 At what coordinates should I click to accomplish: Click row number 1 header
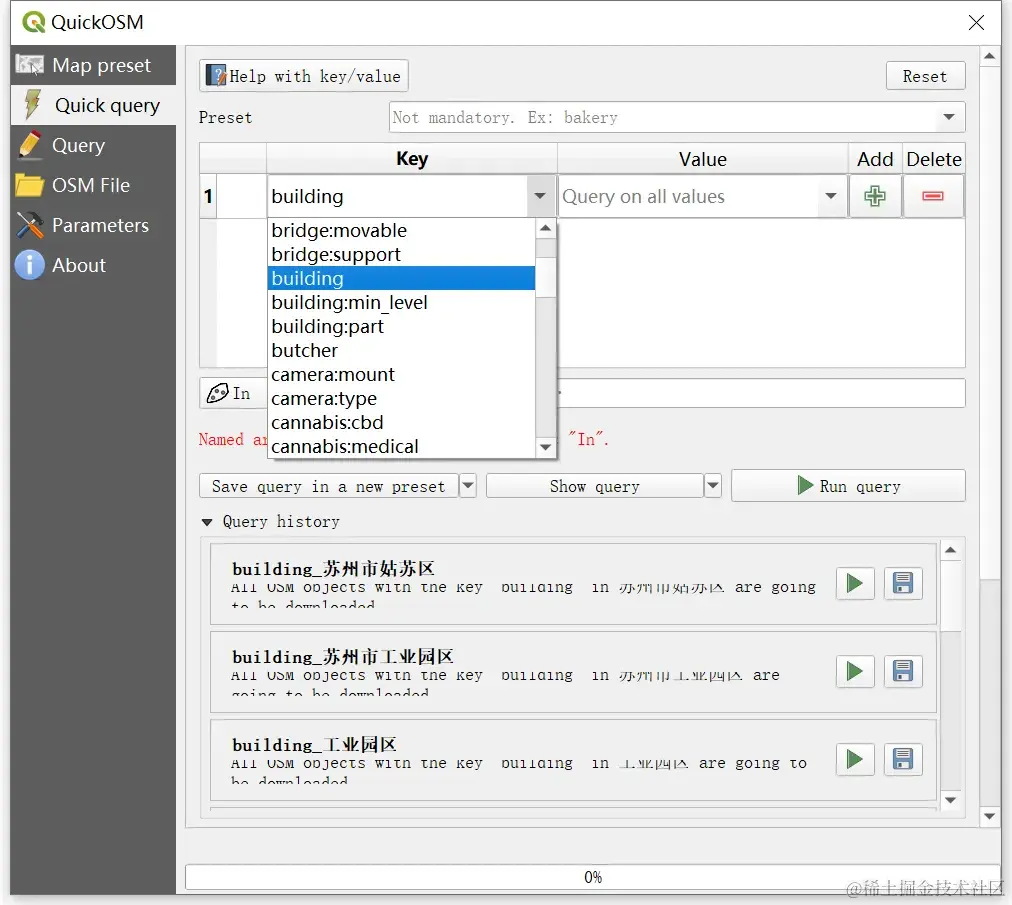click(x=208, y=196)
